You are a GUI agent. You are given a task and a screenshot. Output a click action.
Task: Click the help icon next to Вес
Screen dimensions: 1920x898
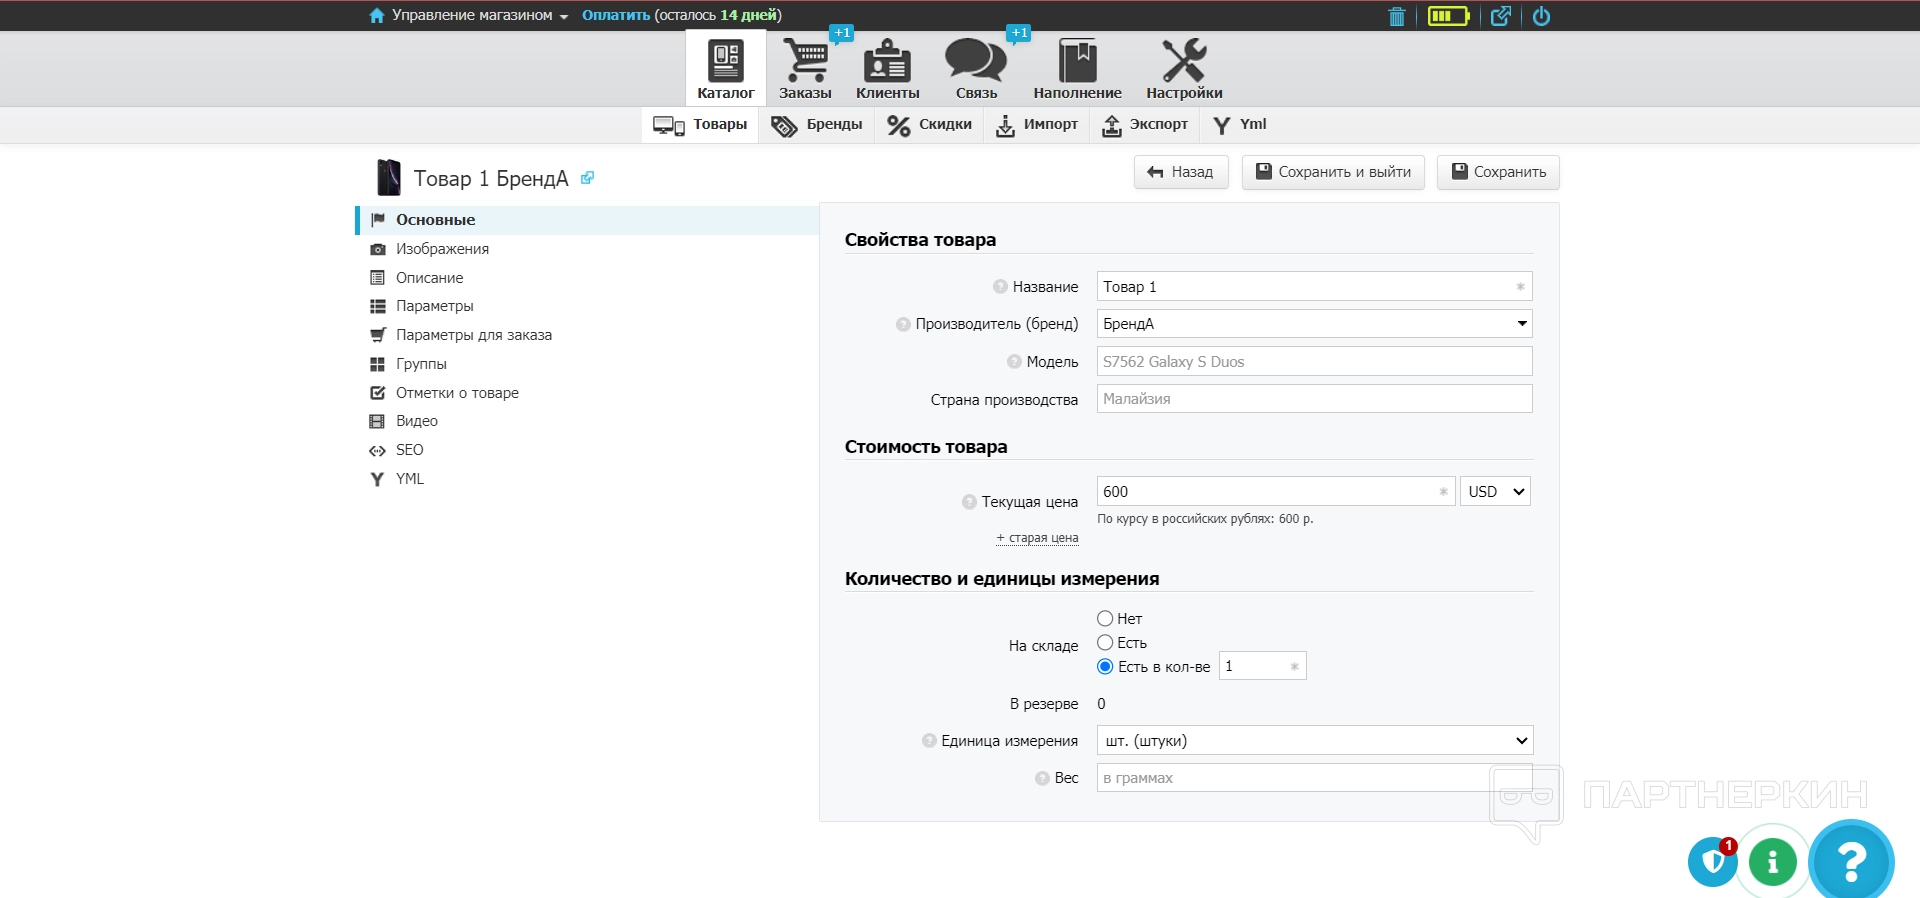(1042, 778)
